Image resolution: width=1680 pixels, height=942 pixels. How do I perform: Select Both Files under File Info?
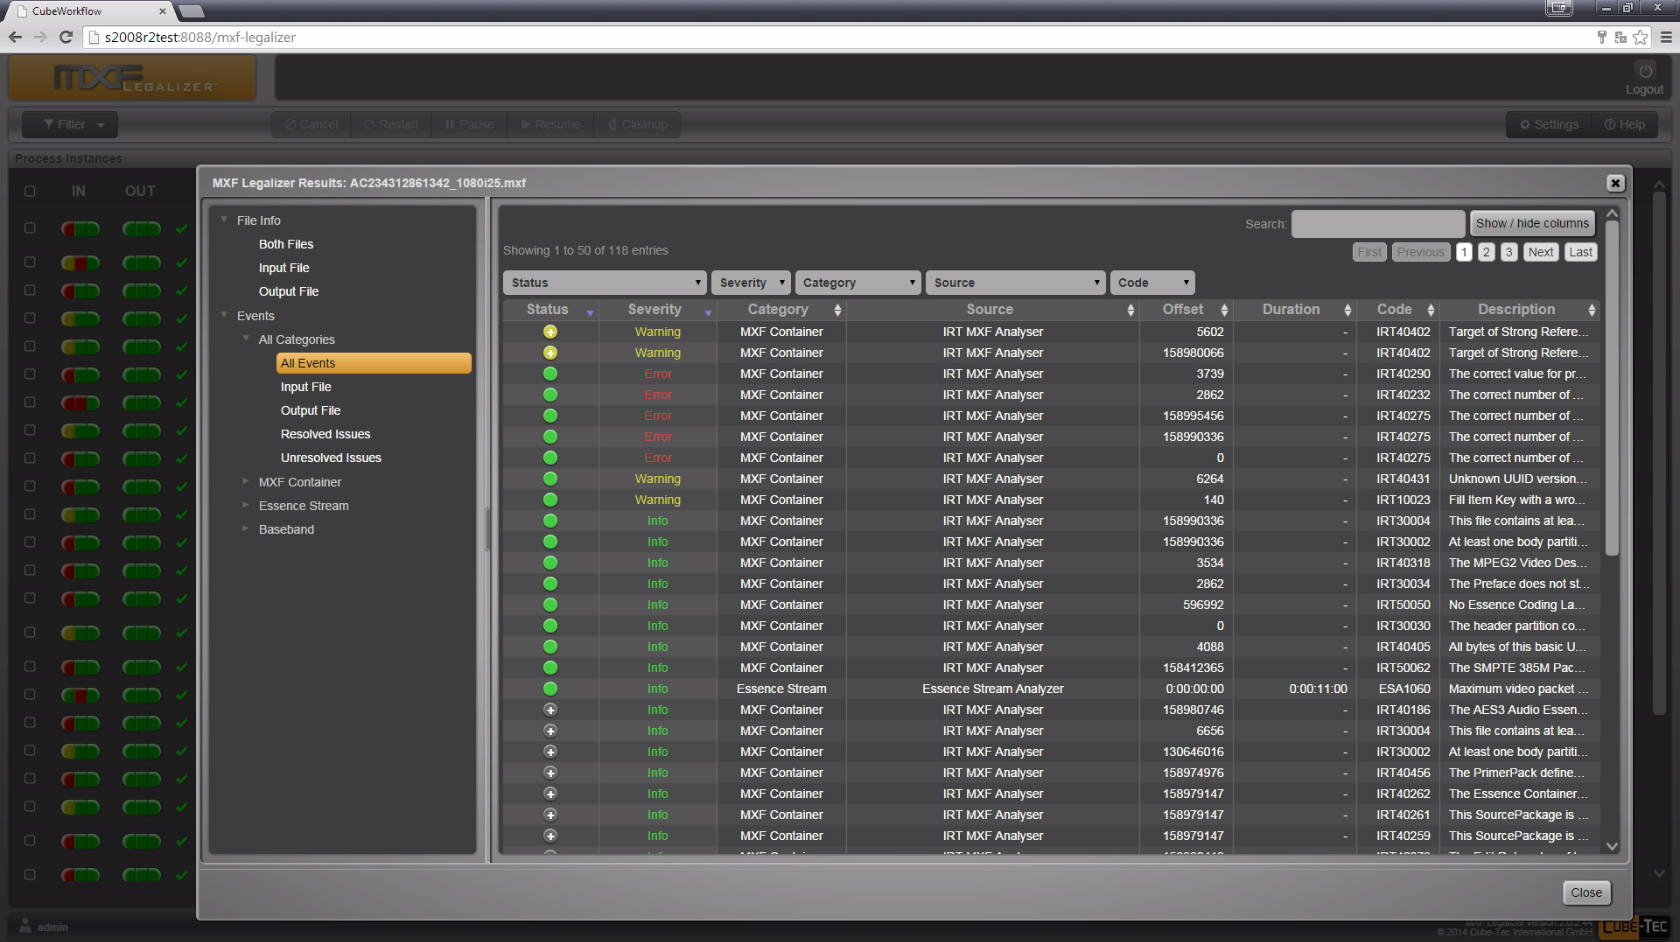tap(286, 244)
